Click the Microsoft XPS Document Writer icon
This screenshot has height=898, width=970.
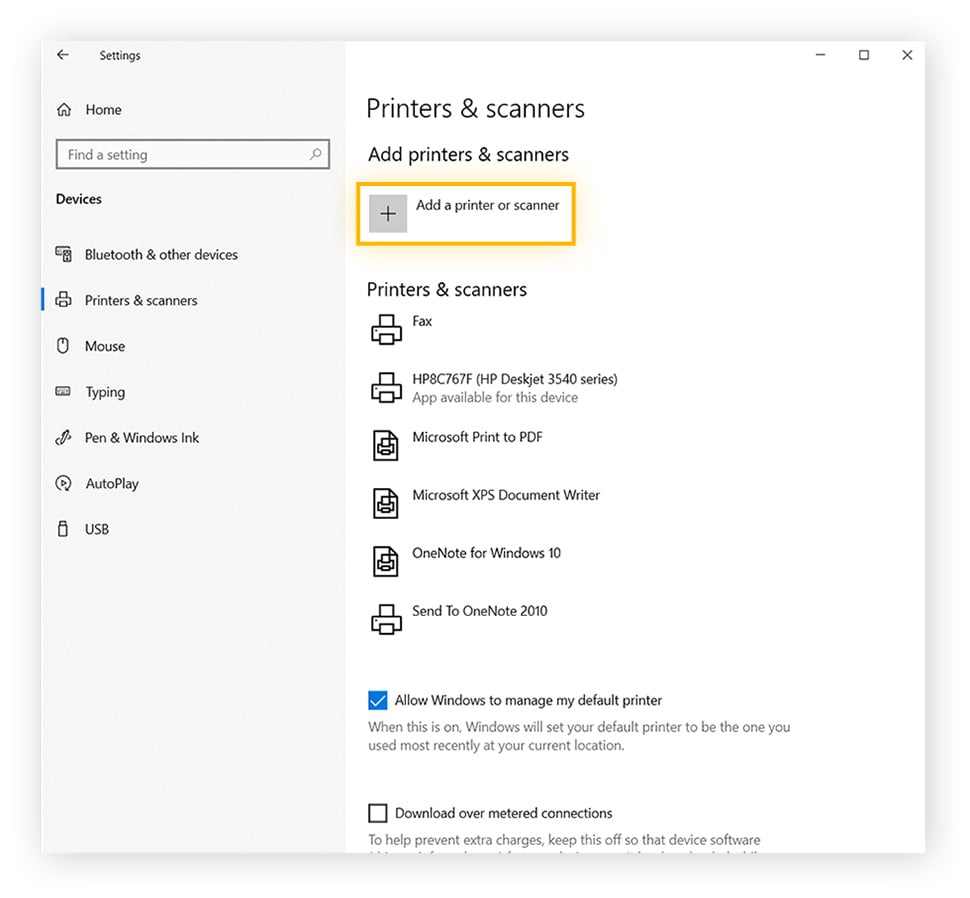tap(387, 503)
